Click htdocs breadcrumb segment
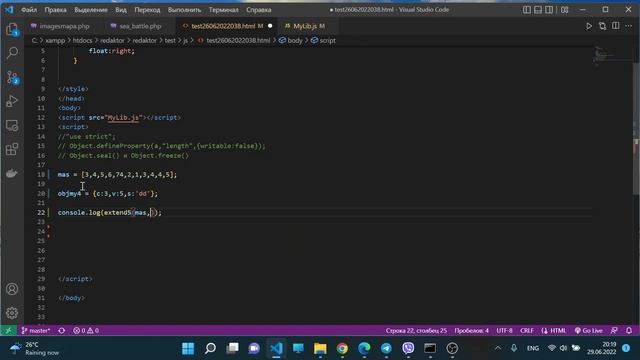The height and width of the screenshot is (360, 640). [82, 40]
